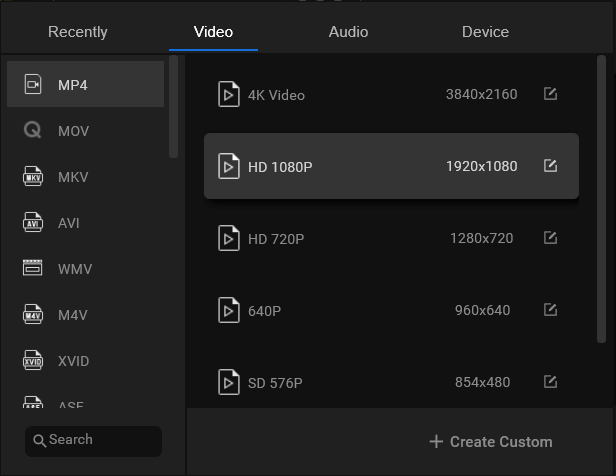Click the 1920x1080 resolution text
Screen dimensions: 616x476
(x=482, y=166)
